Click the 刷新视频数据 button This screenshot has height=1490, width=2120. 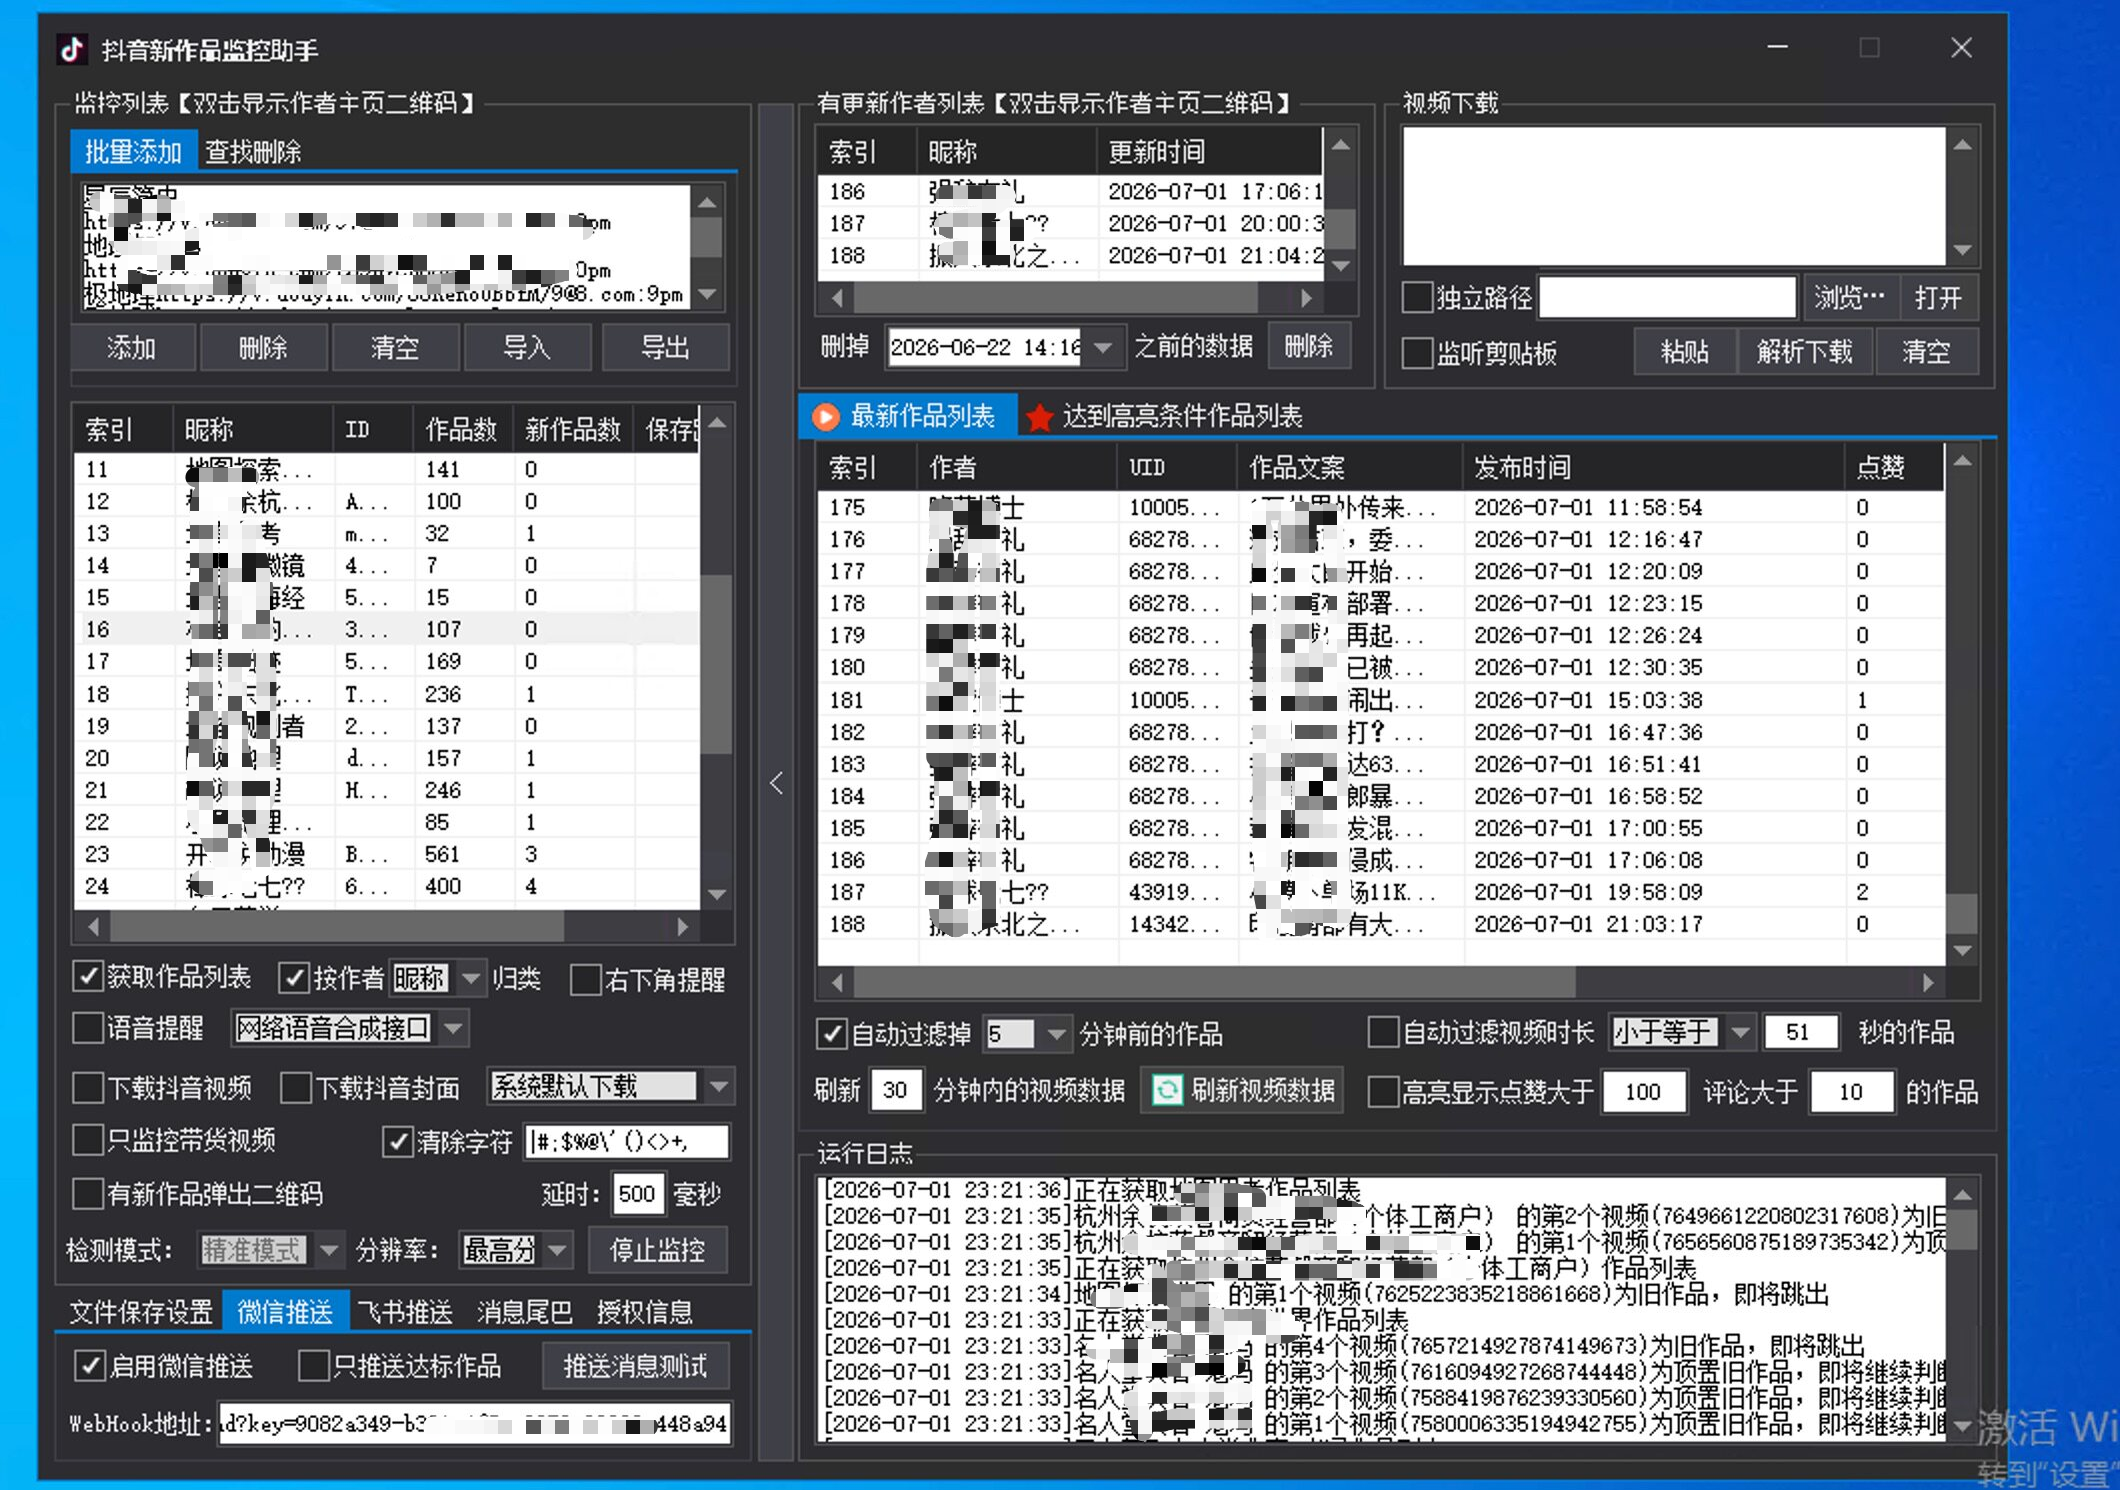[x=1242, y=1090]
